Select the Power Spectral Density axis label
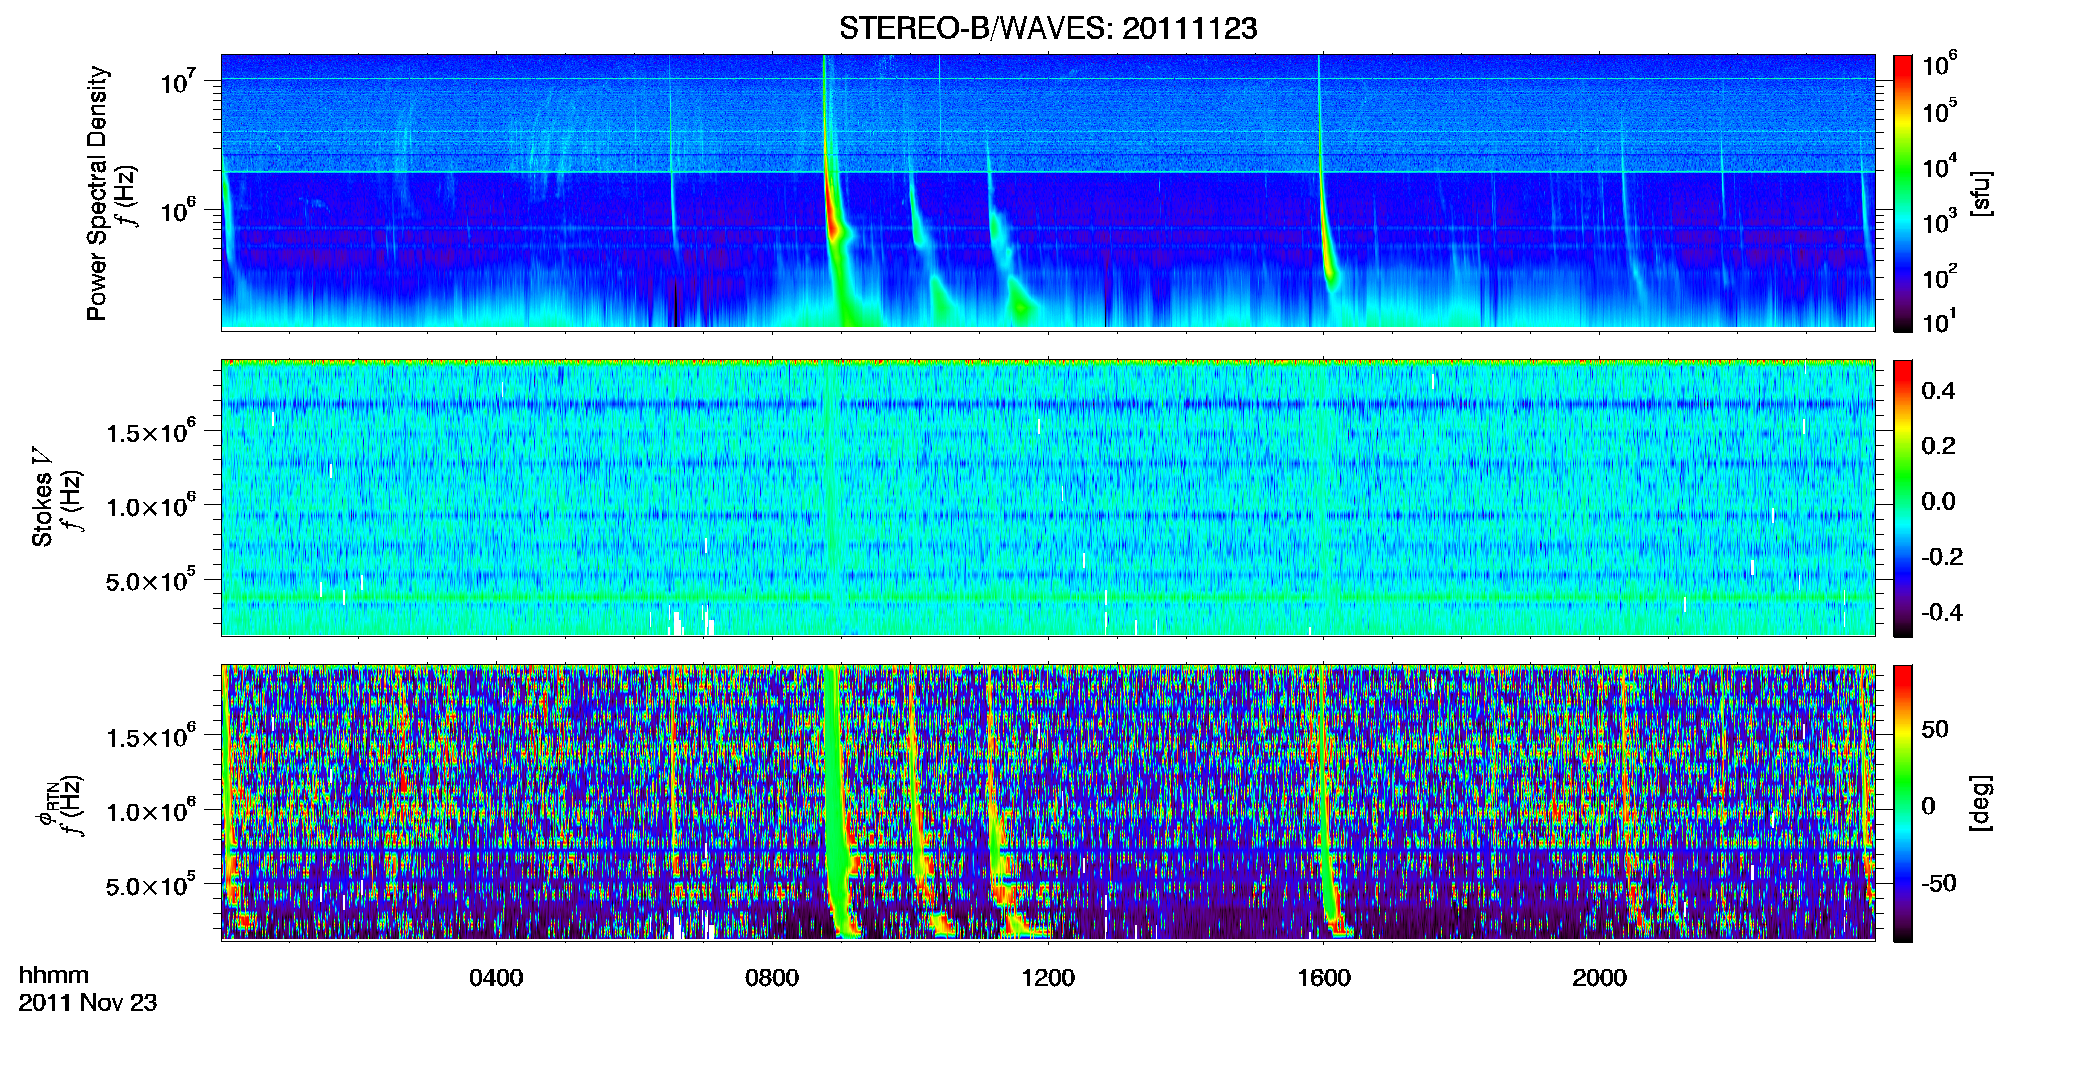Image resolution: width=2096 pixels, height=1080 pixels. 97,193
